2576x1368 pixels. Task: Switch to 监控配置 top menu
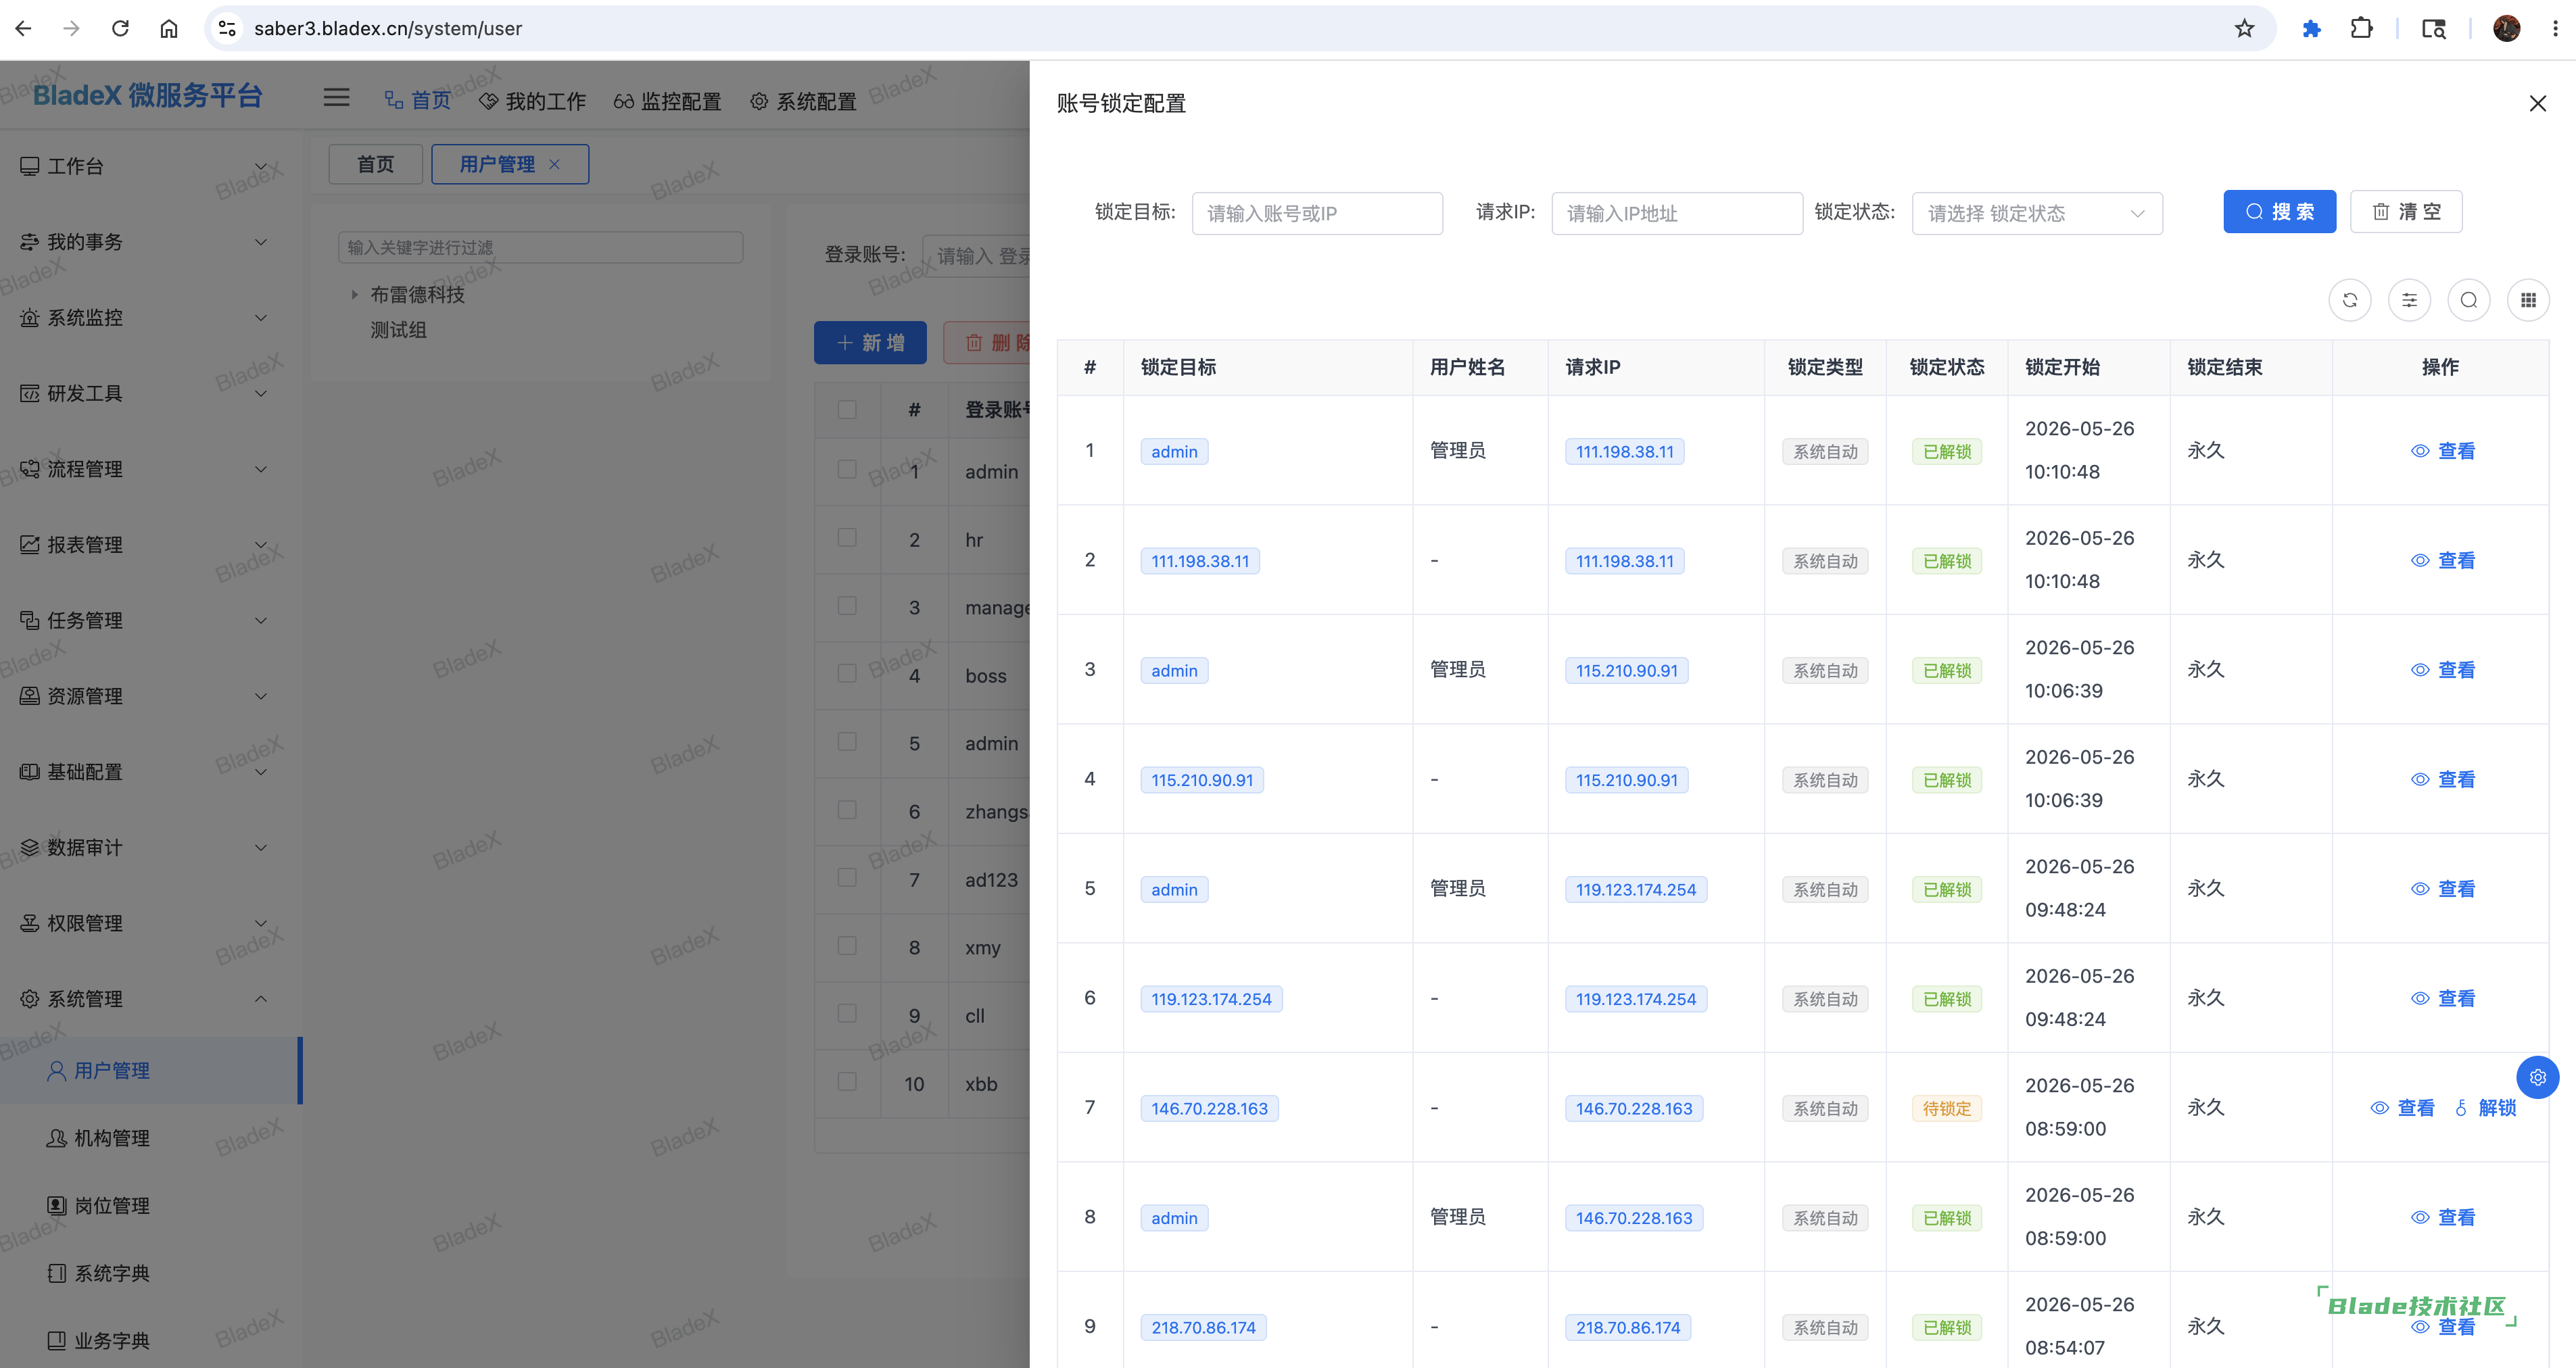coord(667,101)
